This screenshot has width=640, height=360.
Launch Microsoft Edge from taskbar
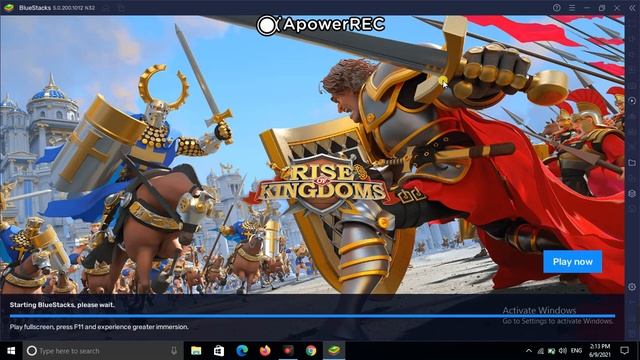point(242,351)
